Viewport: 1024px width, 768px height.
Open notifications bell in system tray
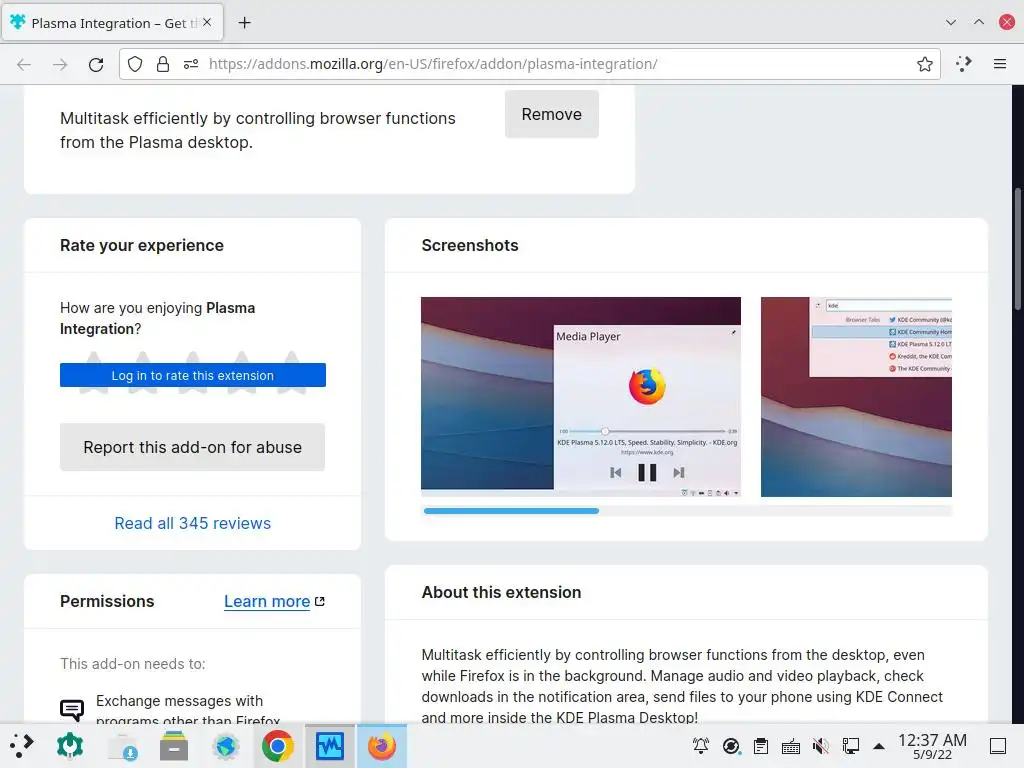pos(701,746)
